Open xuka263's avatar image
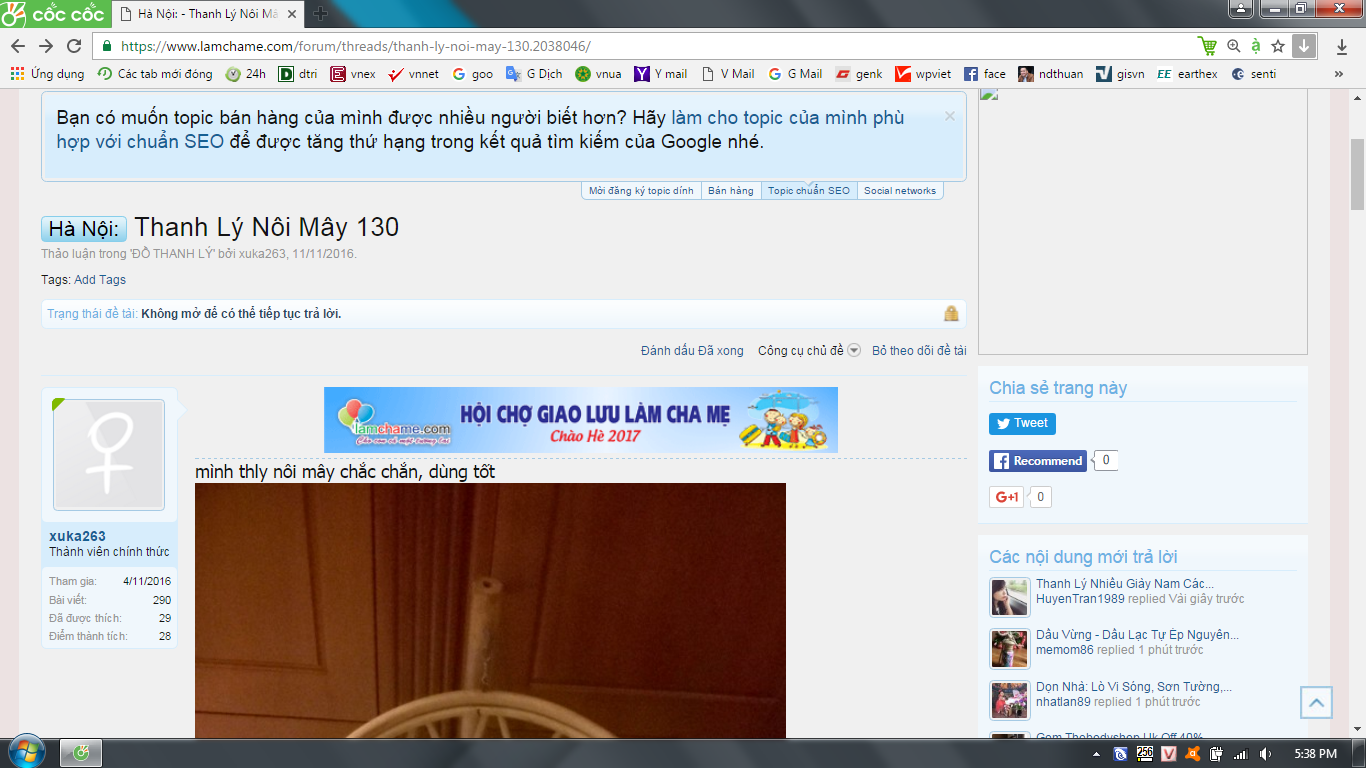The image size is (1366, 768). tap(109, 455)
